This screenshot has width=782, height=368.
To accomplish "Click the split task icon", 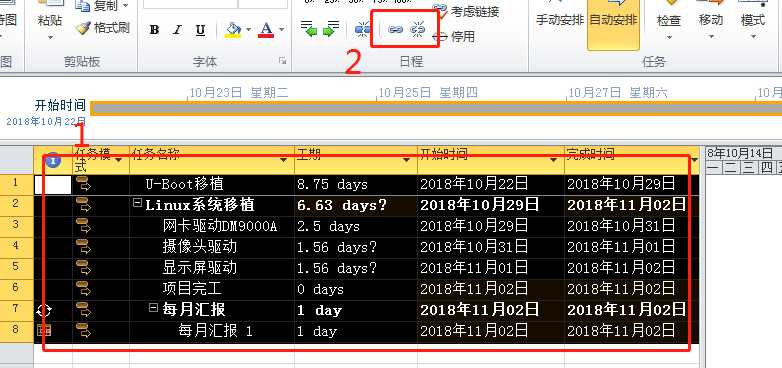I will 363,29.
